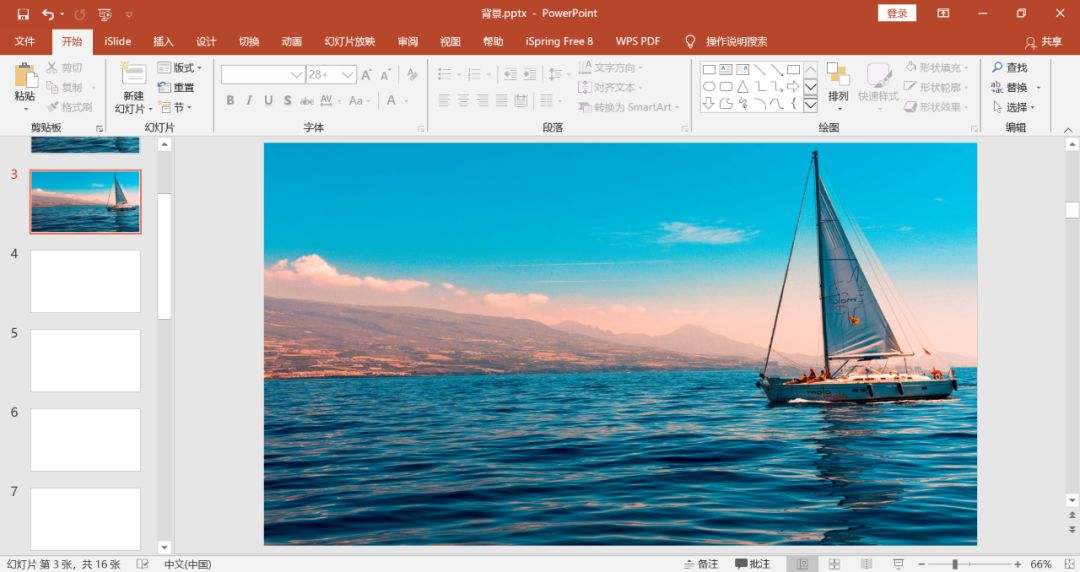Click the fit slide to window icon

[x=1068, y=564]
